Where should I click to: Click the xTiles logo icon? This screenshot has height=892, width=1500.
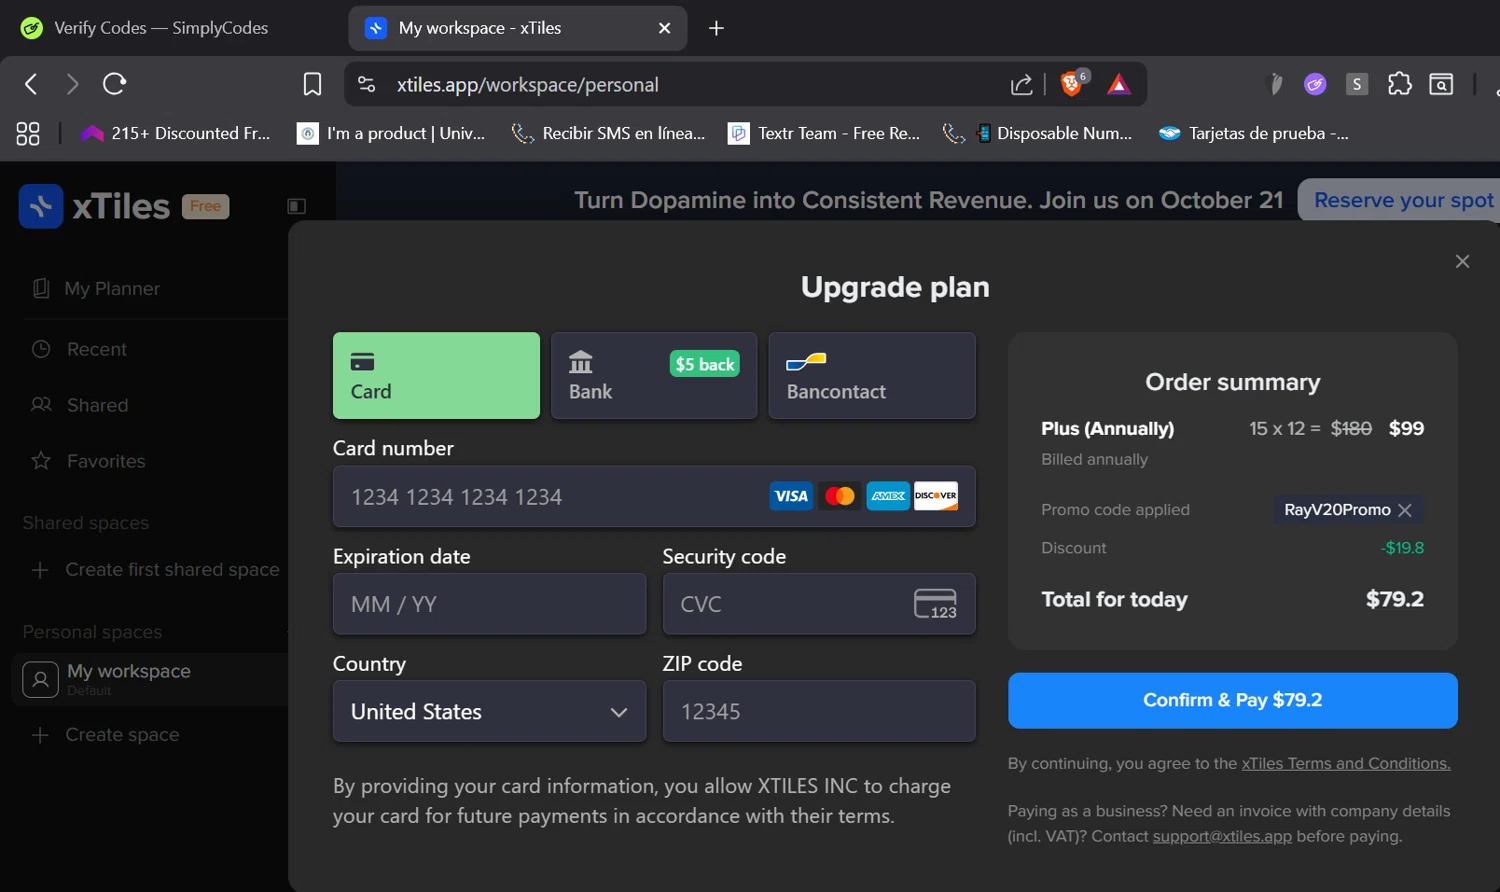(41, 206)
